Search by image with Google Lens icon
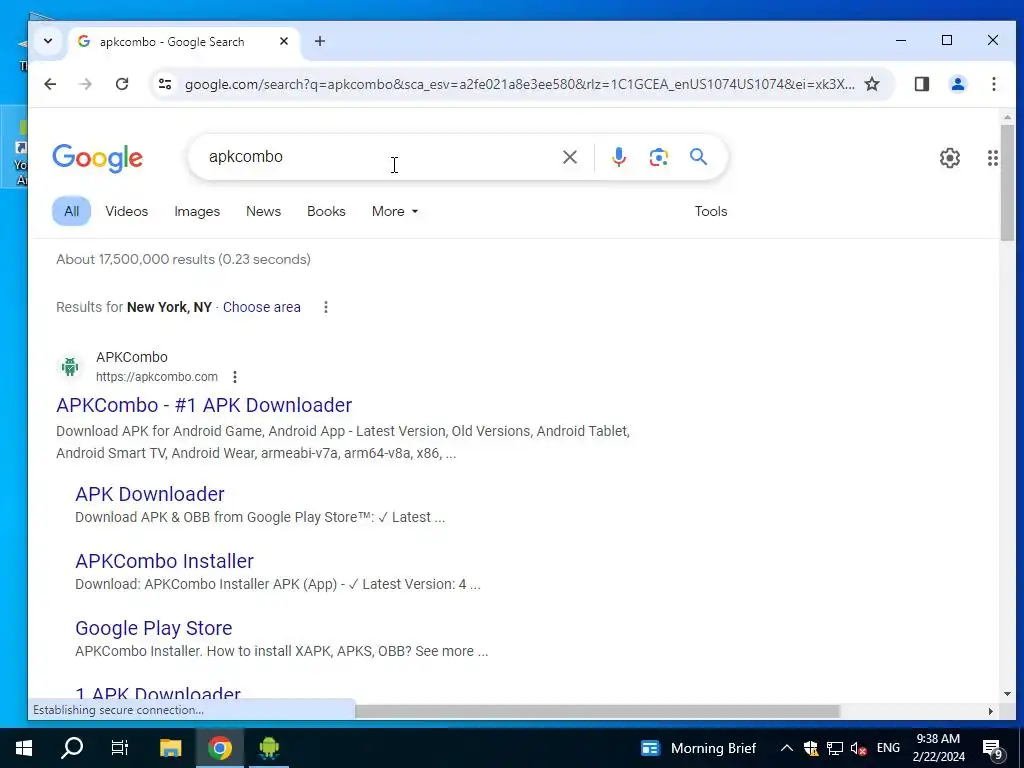The height and width of the screenshot is (768, 1024). click(658, 157)
